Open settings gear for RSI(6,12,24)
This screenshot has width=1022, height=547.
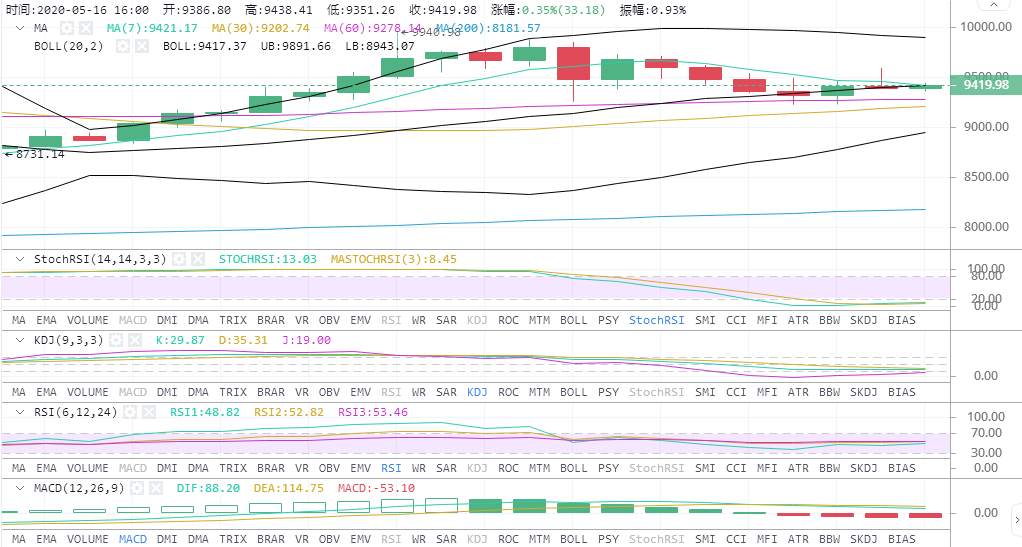[x=130, y=412]
